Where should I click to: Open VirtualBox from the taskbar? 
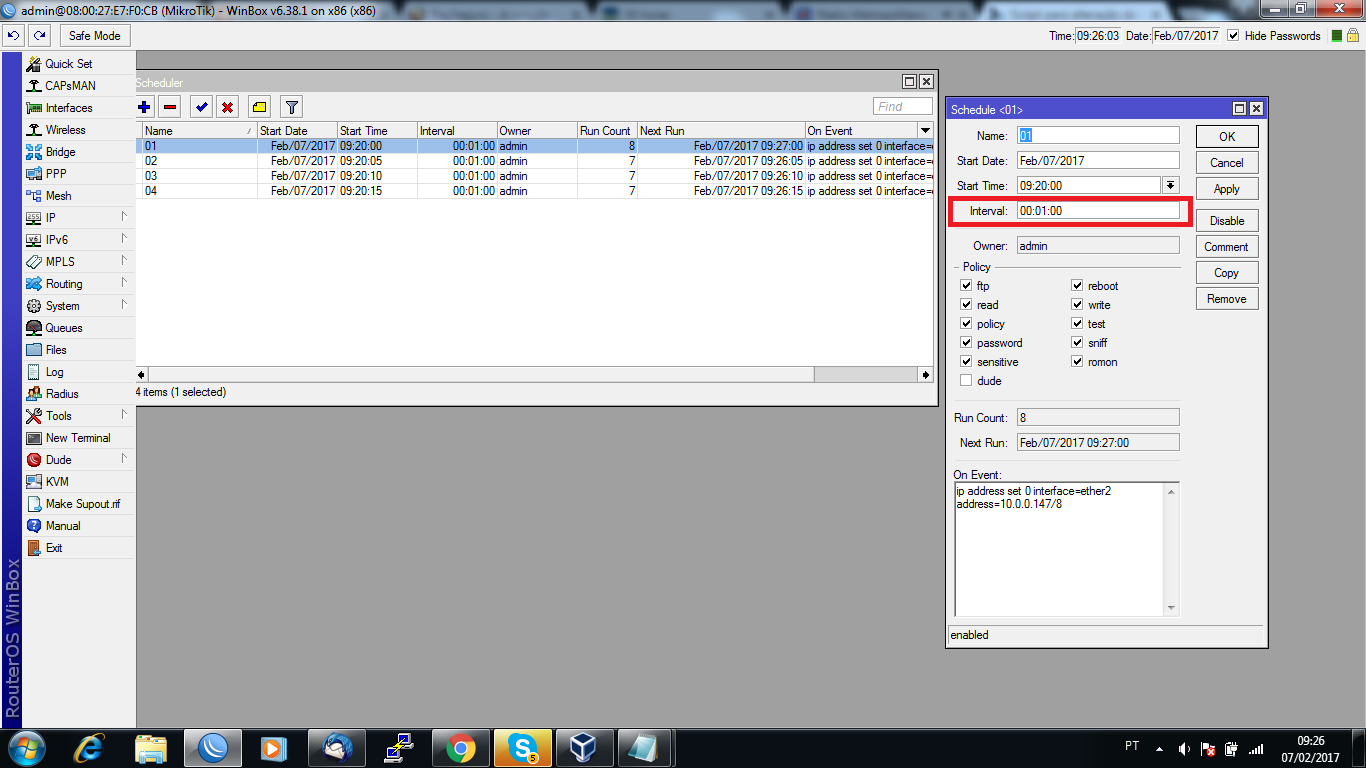[x=583, y=747]
